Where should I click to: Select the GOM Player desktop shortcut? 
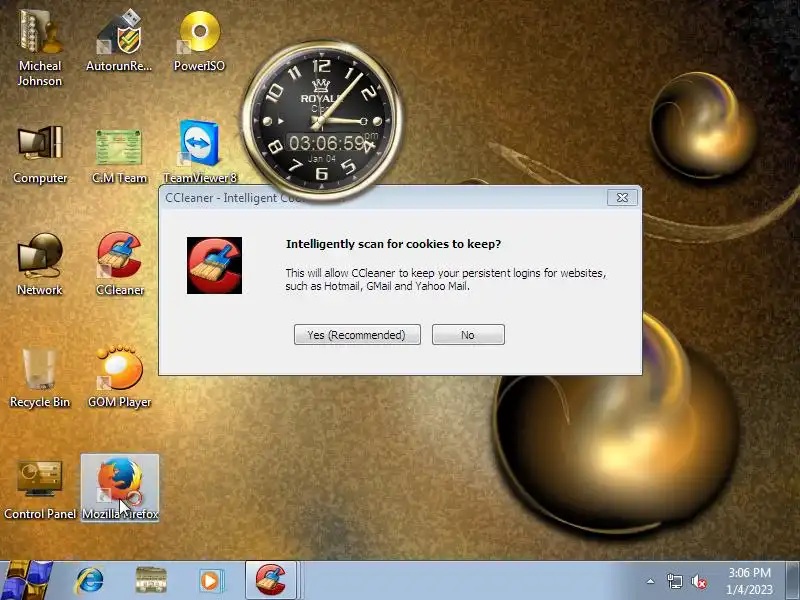tap(119, 377)
